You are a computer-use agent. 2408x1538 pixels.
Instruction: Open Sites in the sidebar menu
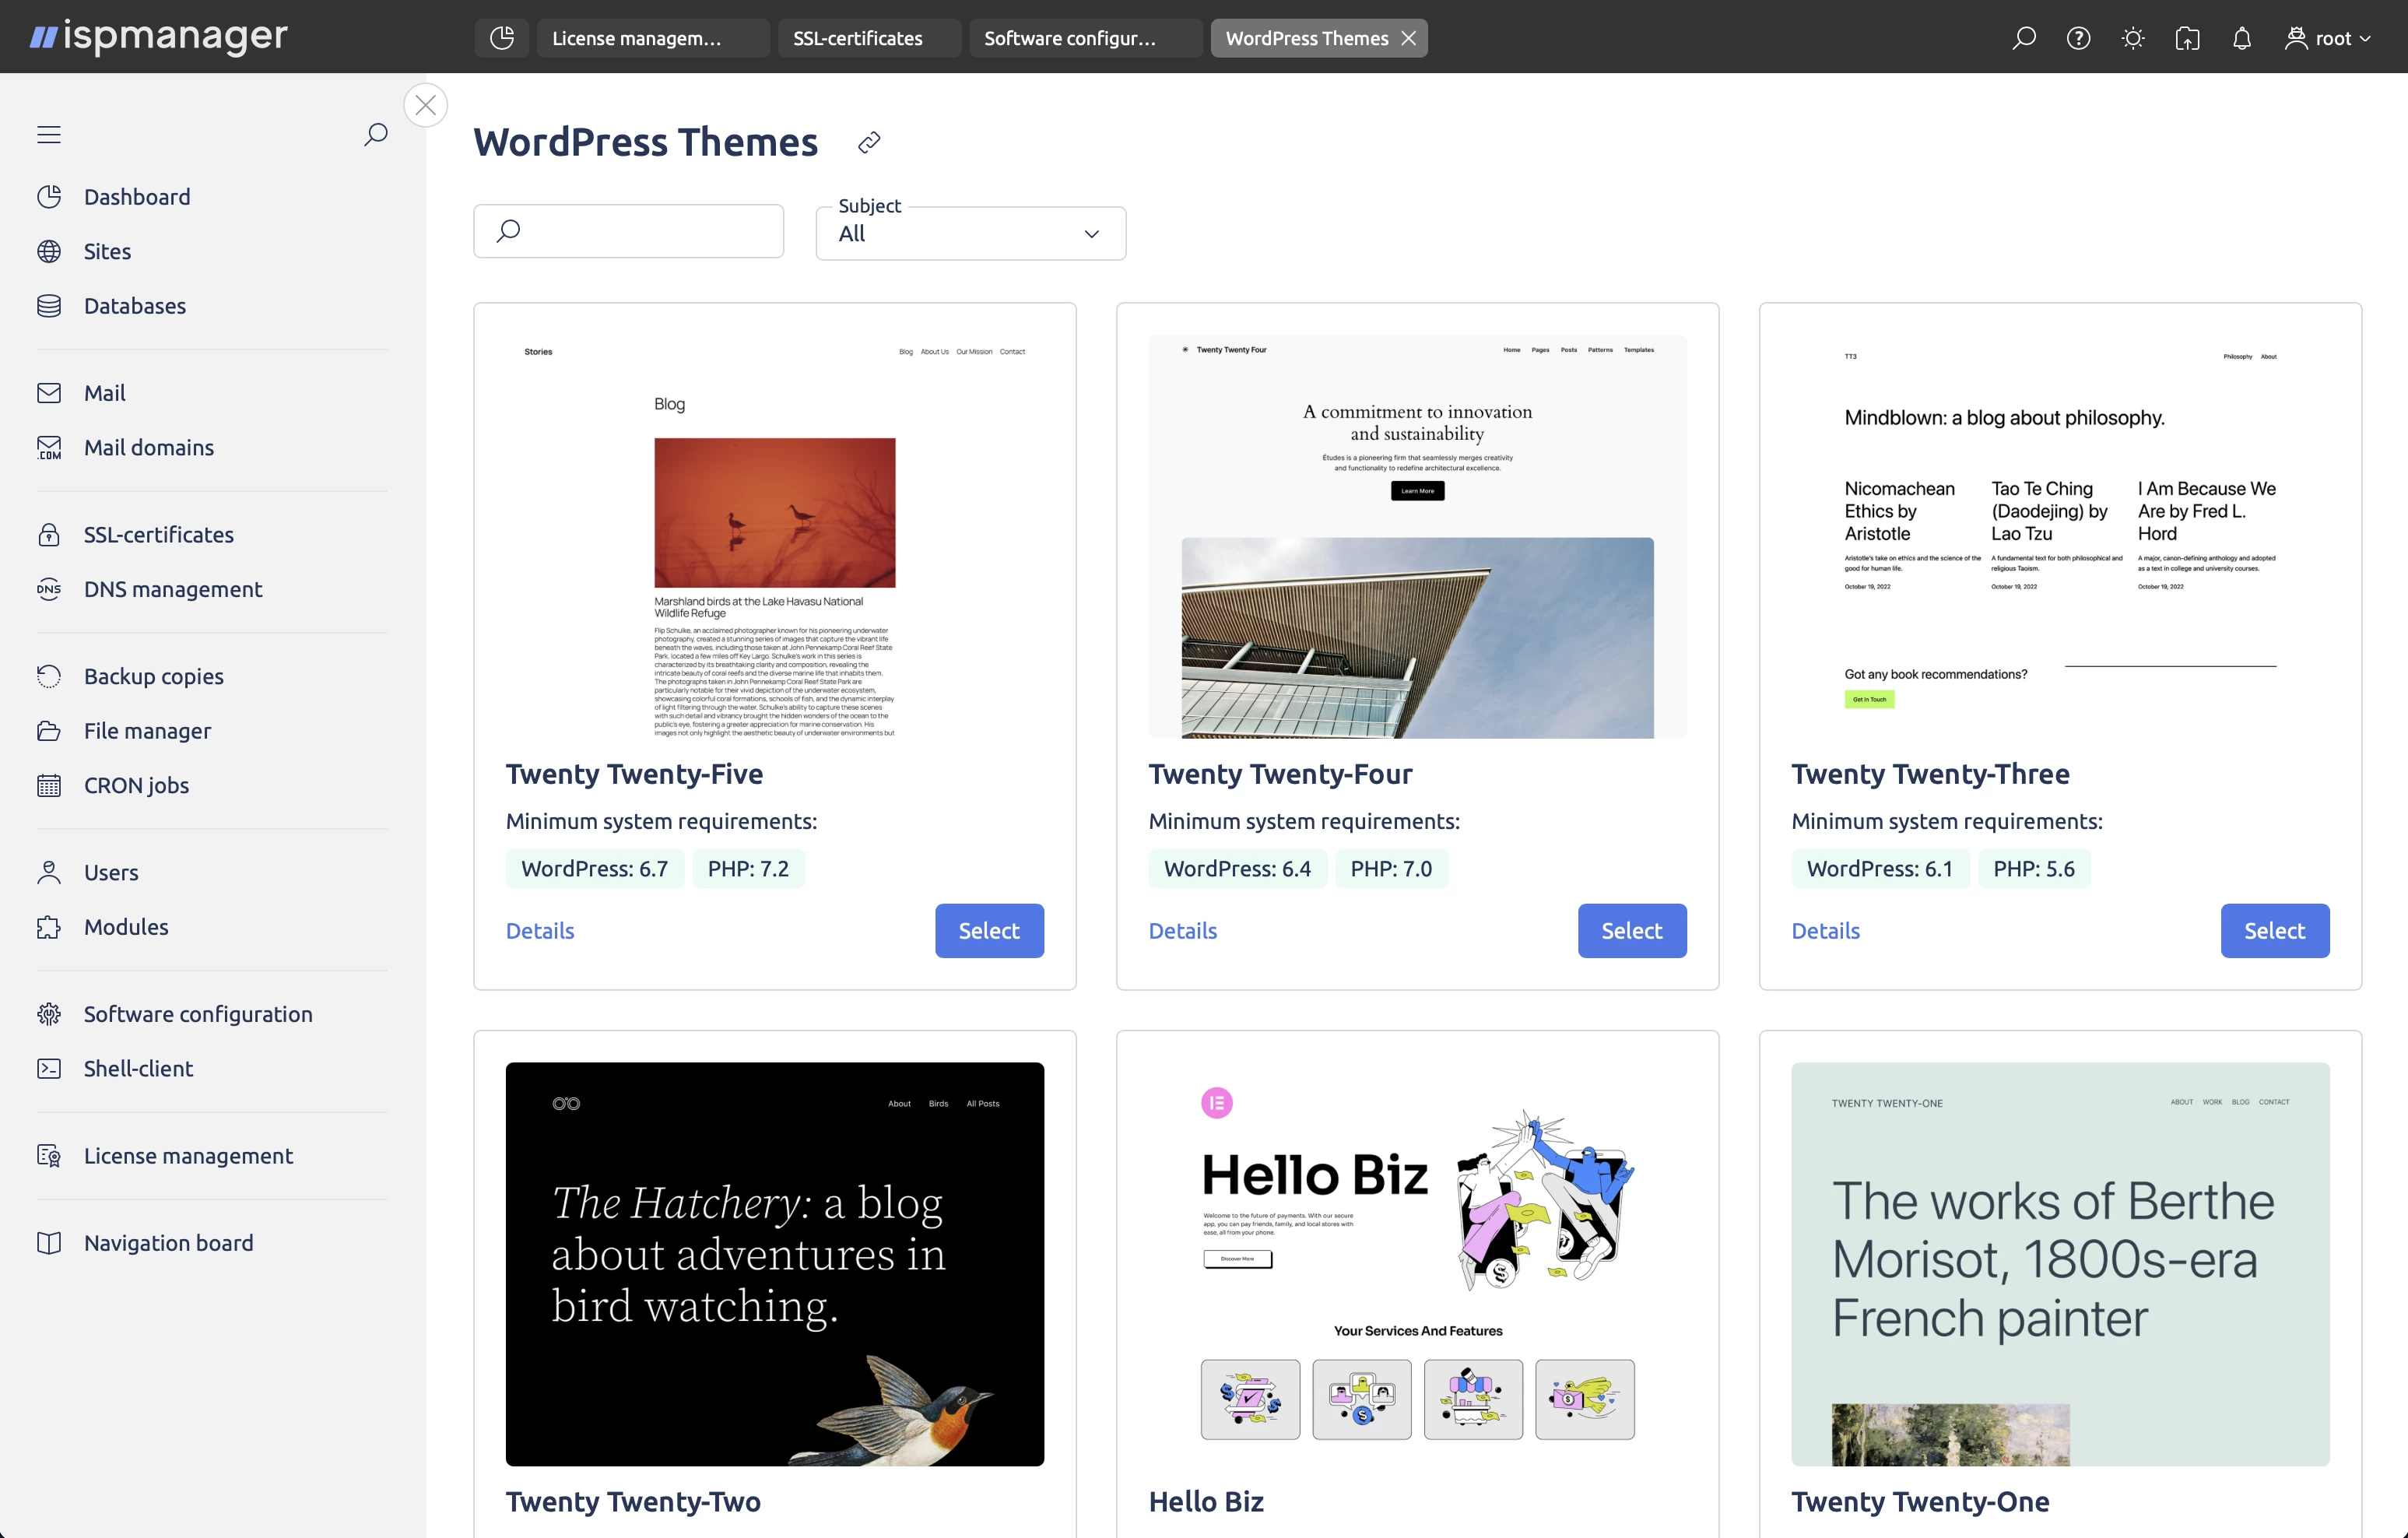point(107,251)
